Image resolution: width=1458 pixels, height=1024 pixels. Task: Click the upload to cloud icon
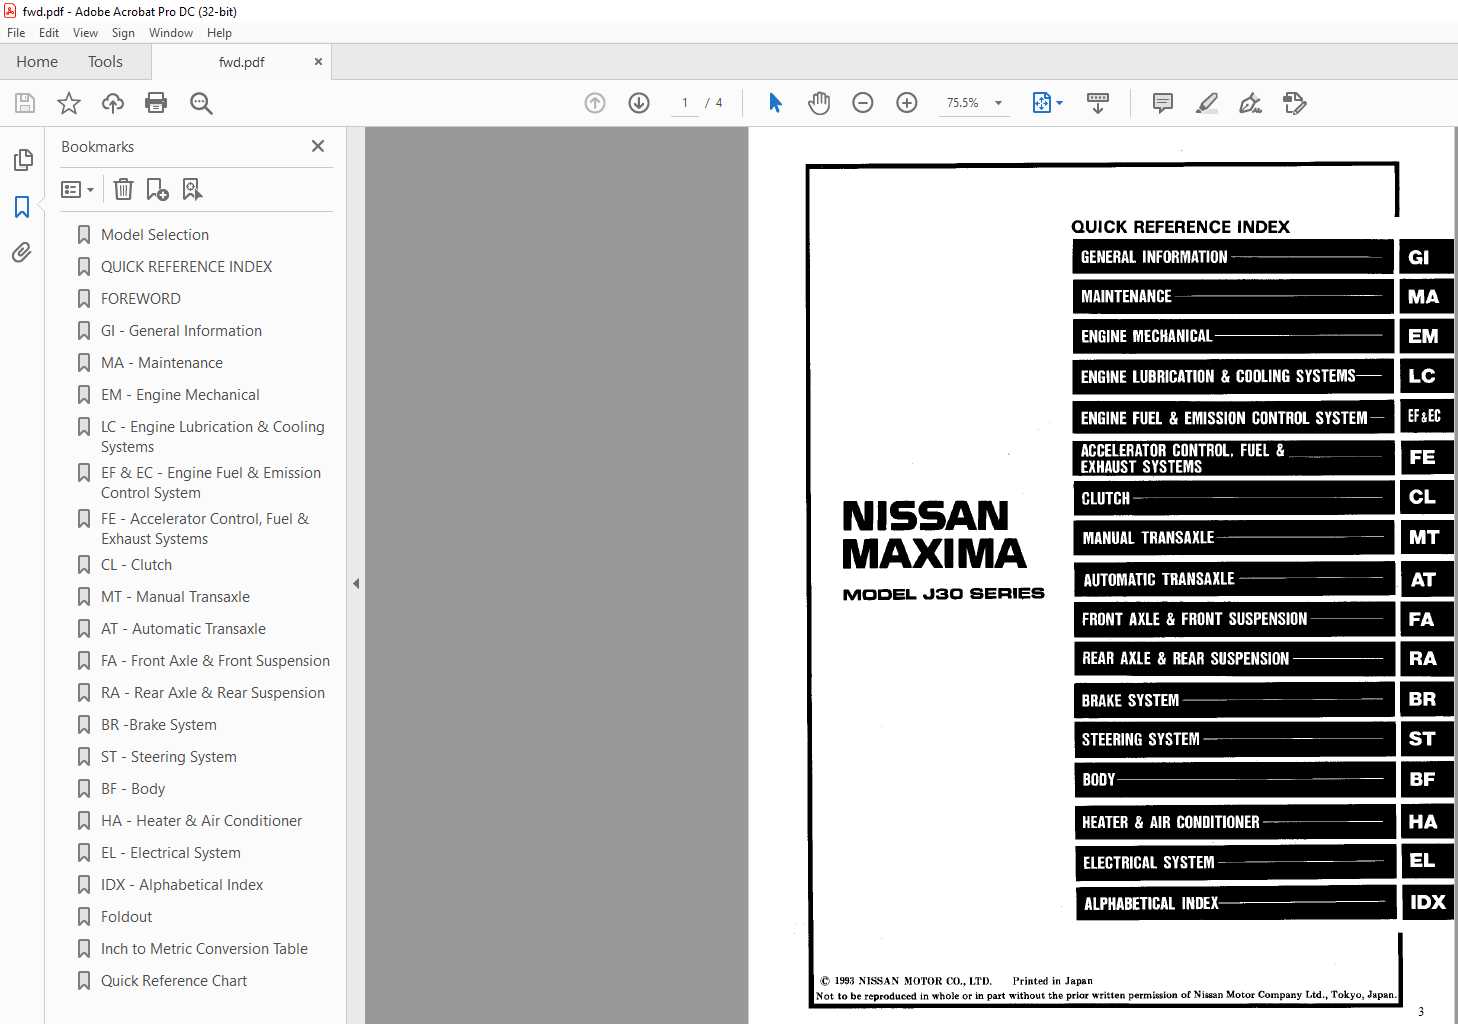113,103
